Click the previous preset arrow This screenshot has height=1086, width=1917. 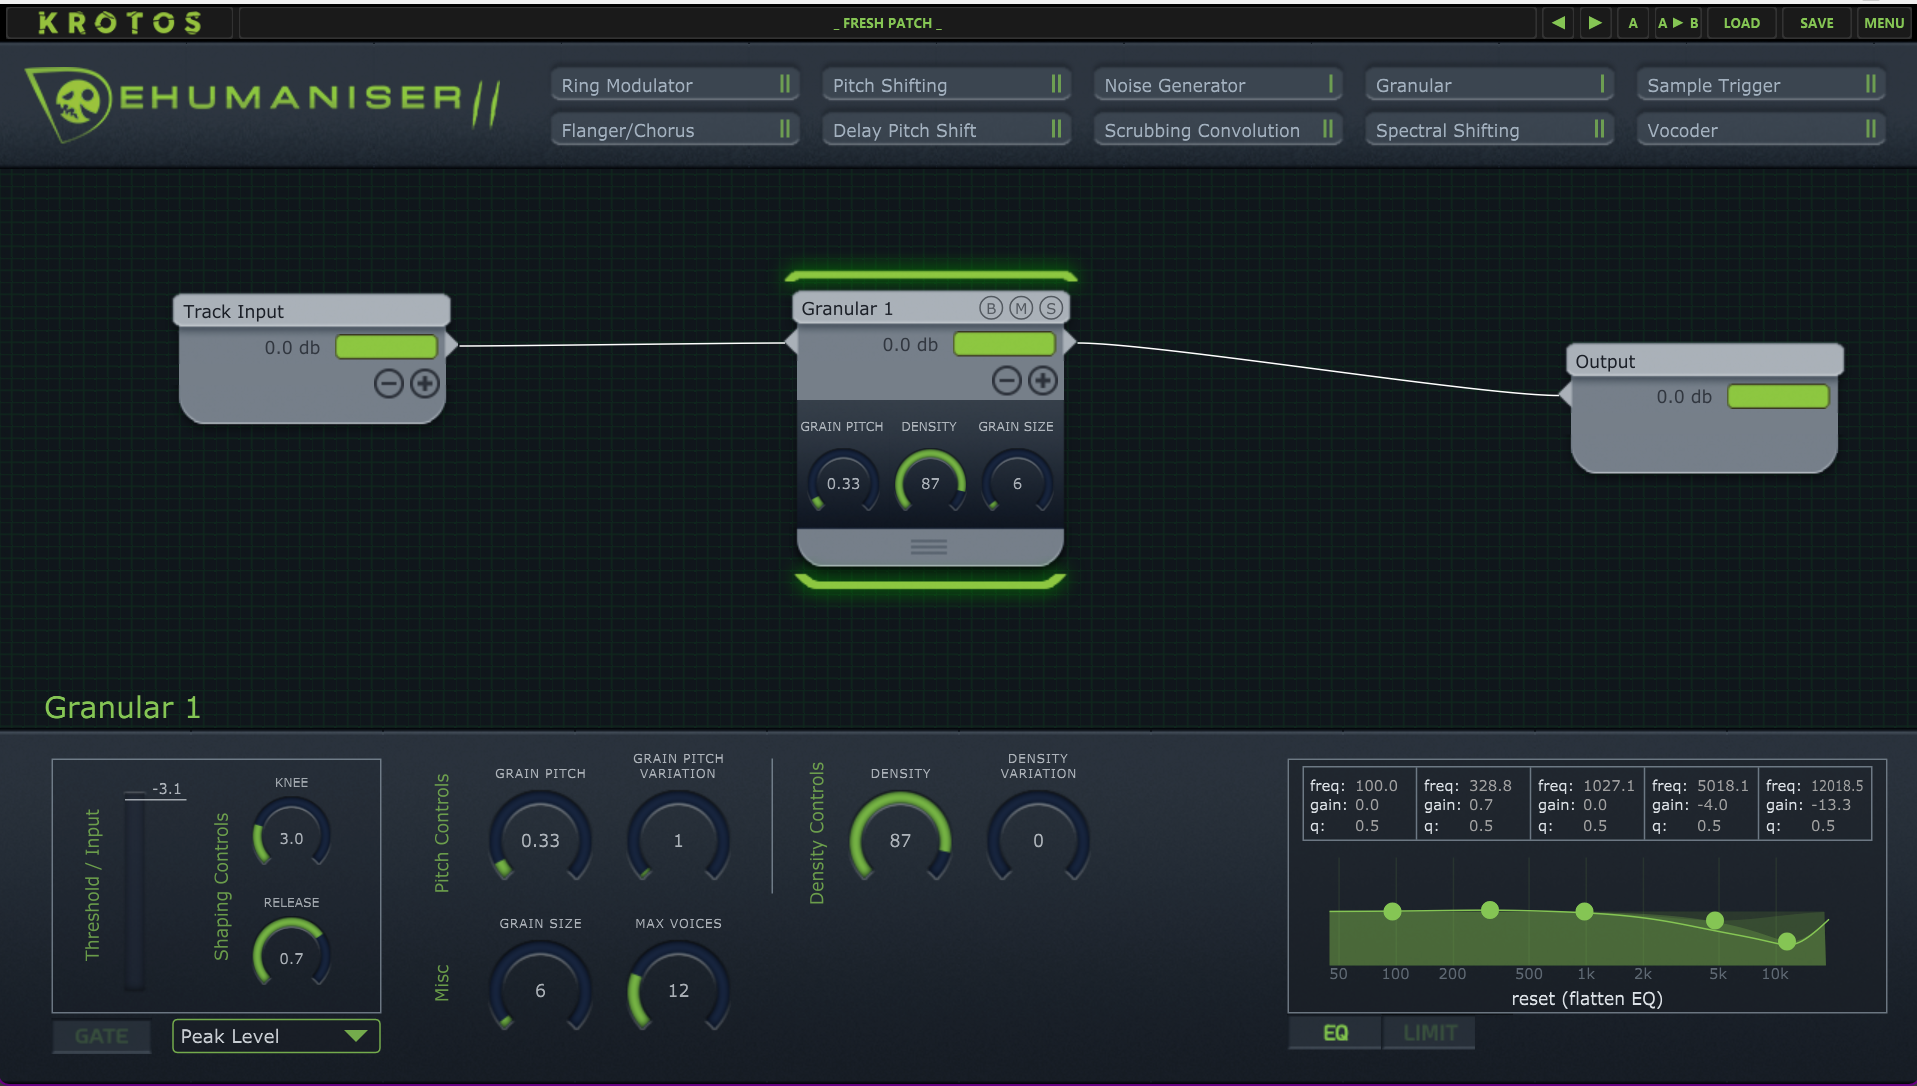(x=1558, y=22)
